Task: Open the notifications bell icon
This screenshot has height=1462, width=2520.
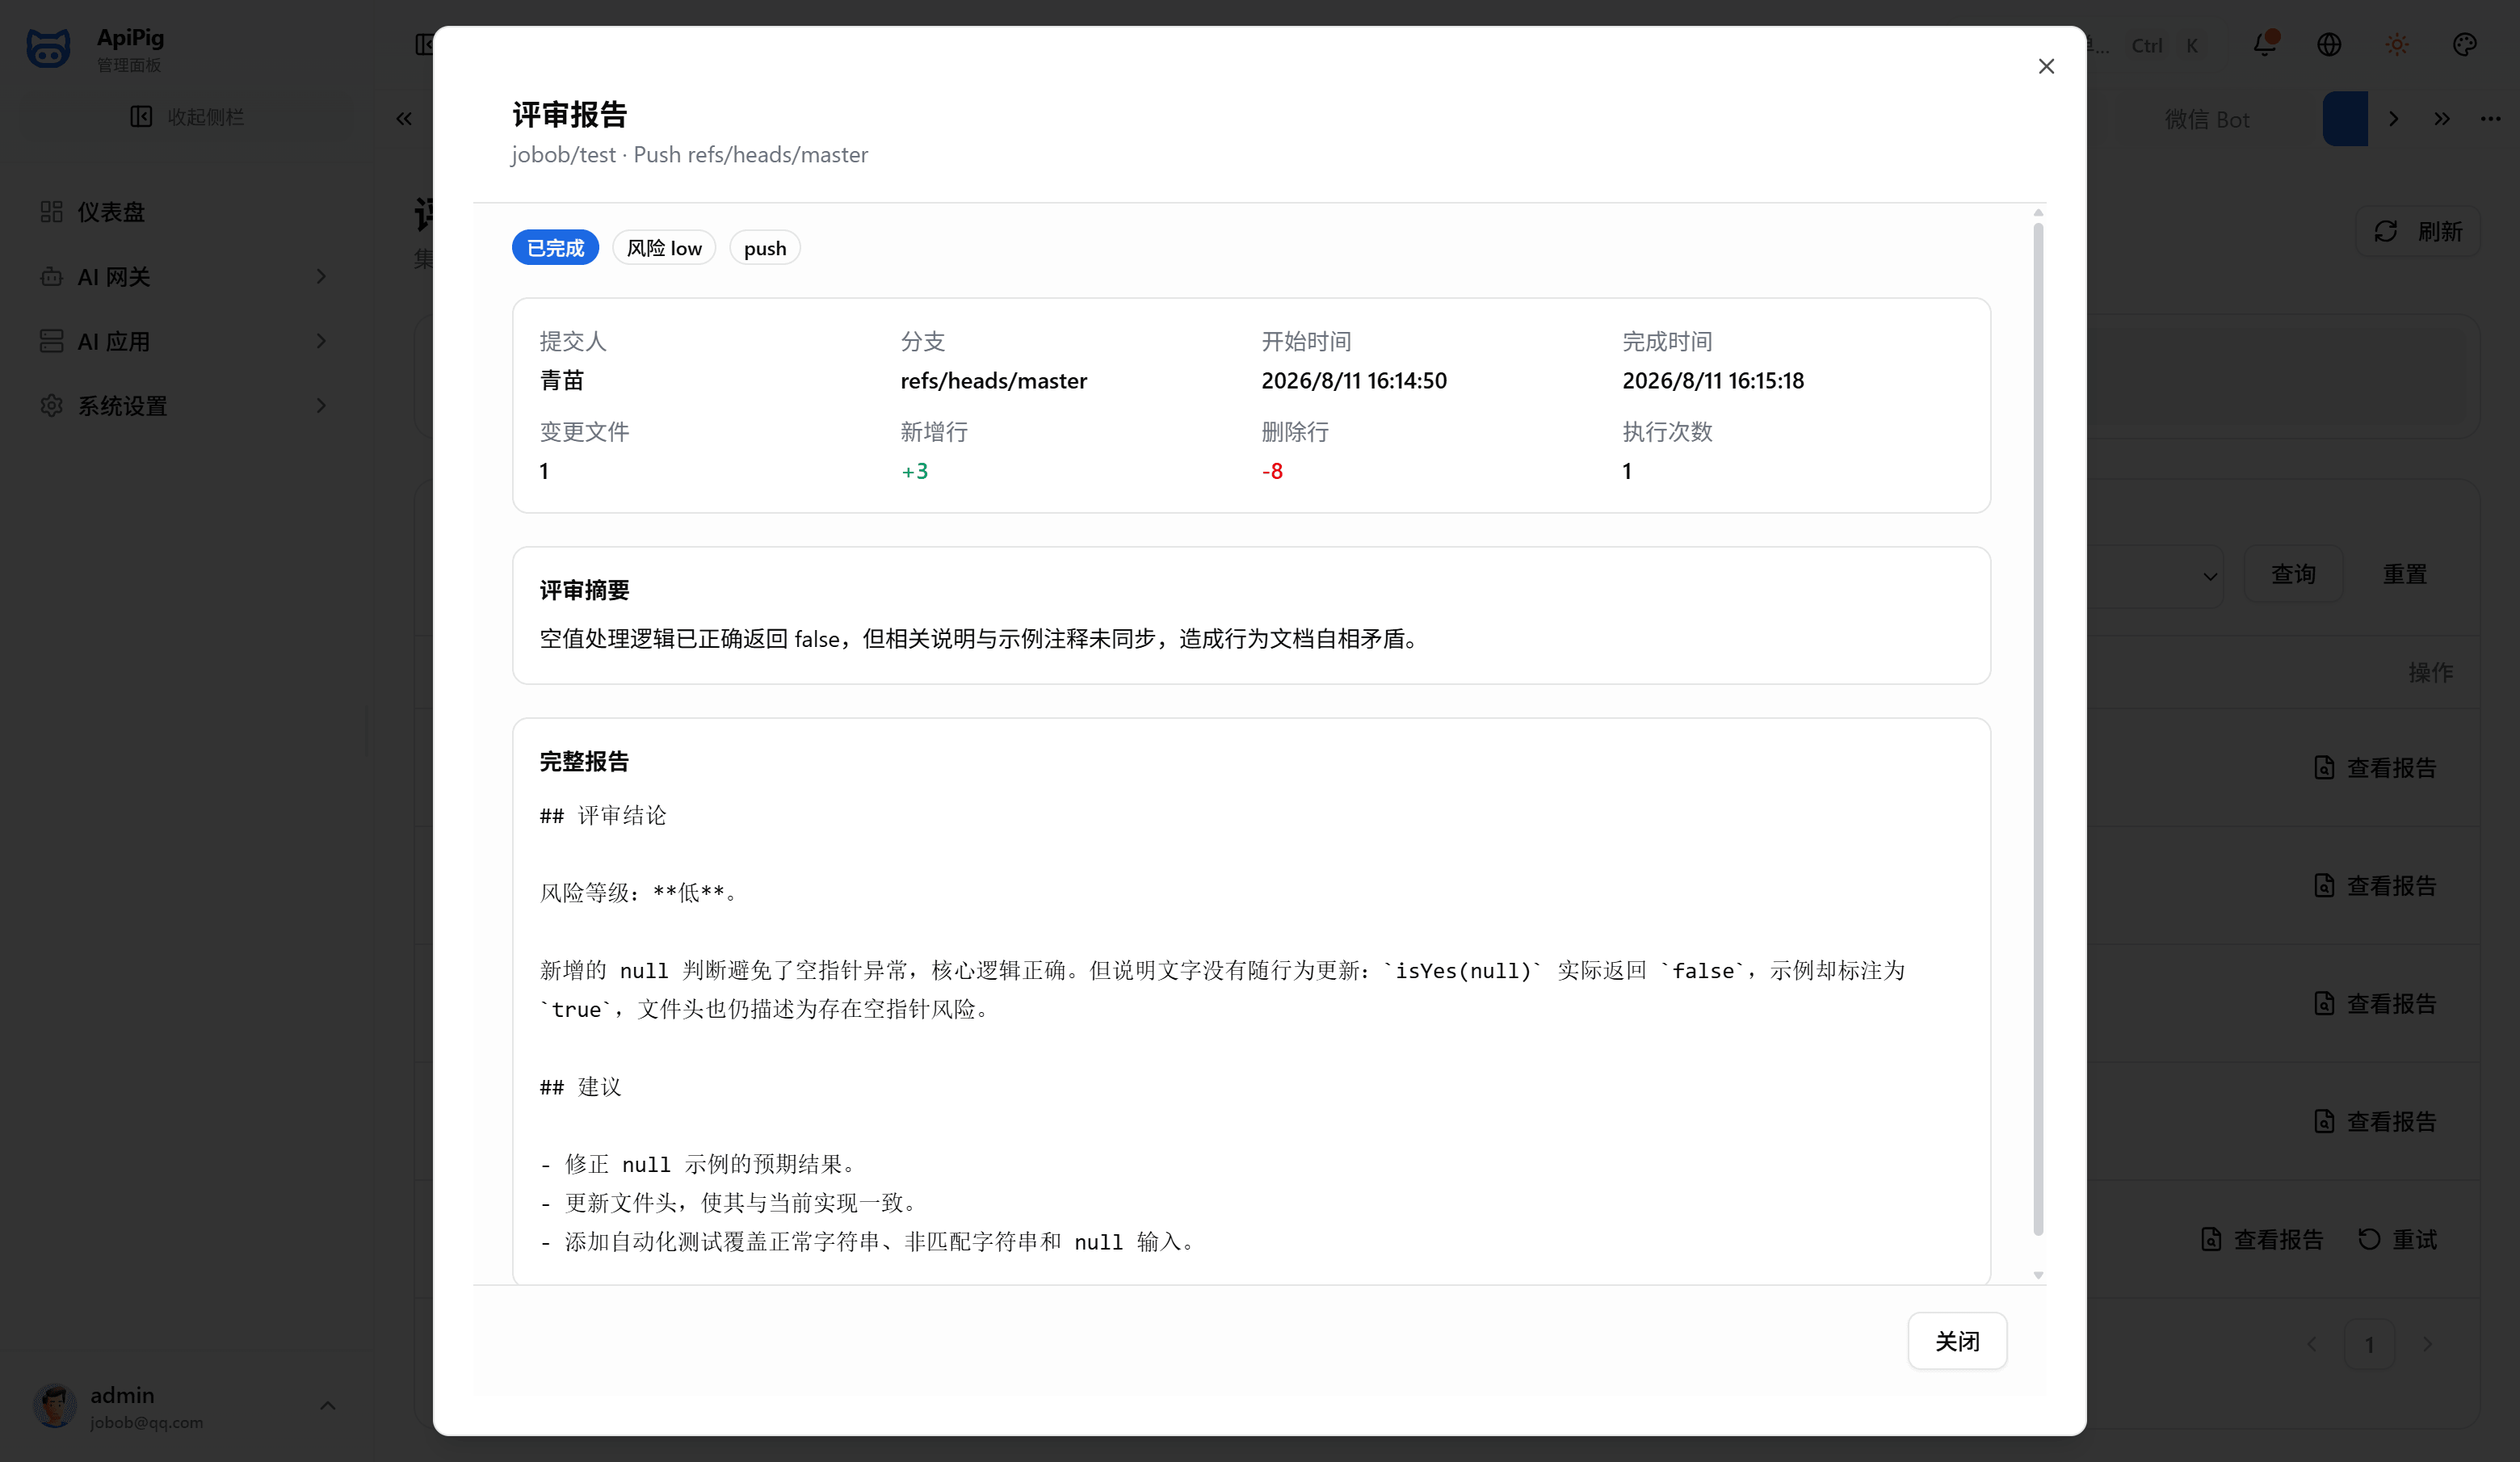Action: pos(2265,44)
